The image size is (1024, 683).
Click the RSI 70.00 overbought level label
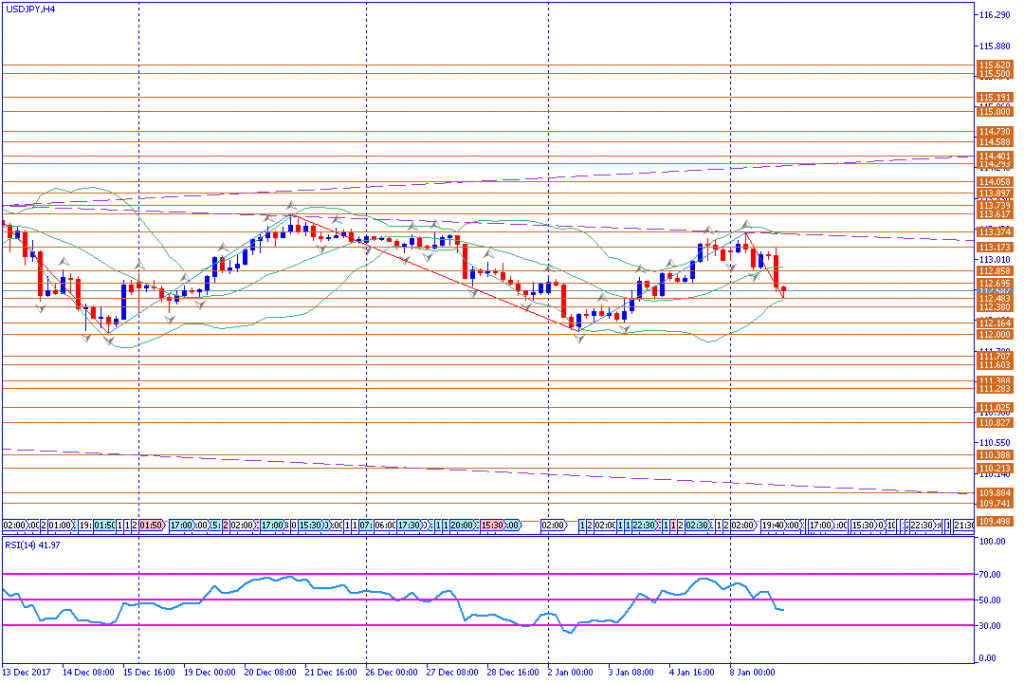(x=990, y=575)
